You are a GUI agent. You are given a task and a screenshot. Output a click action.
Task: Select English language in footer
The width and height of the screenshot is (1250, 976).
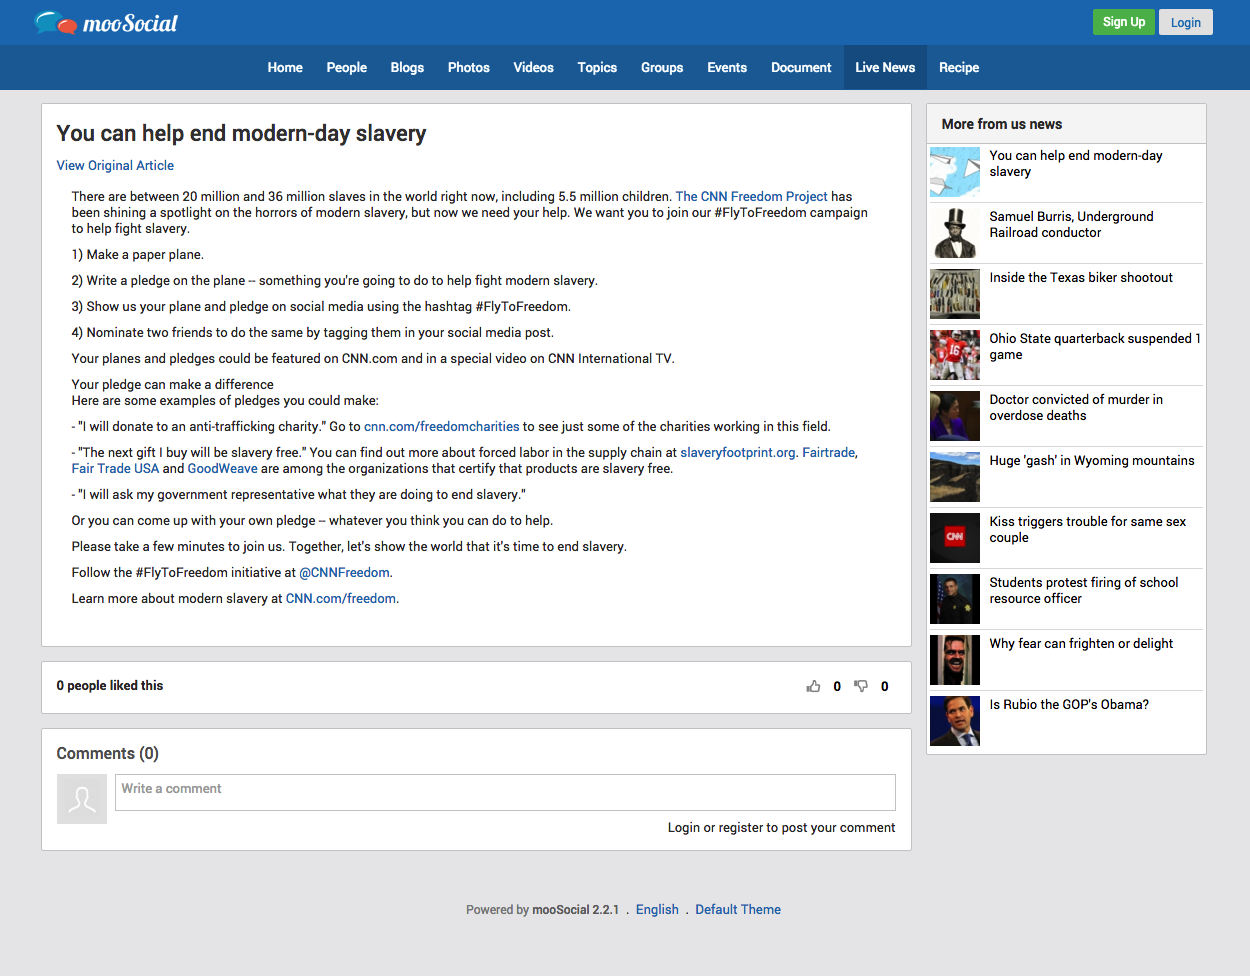657,909
